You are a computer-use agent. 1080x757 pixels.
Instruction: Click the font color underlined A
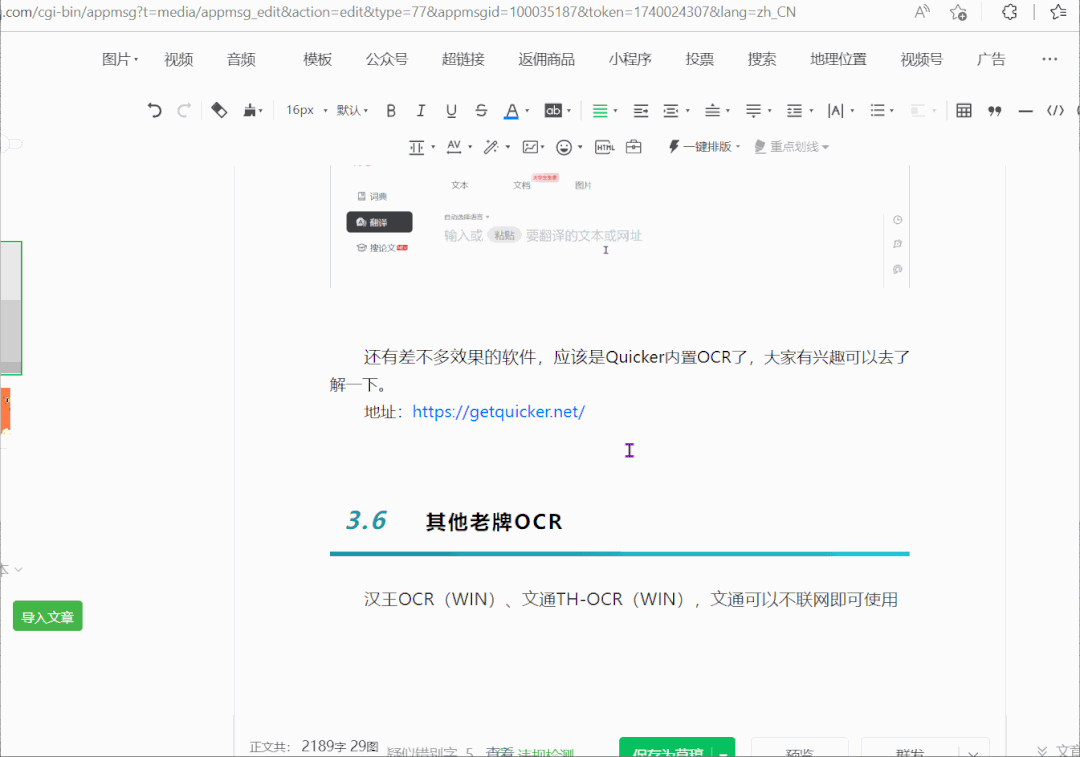click(x=511, y=110)
